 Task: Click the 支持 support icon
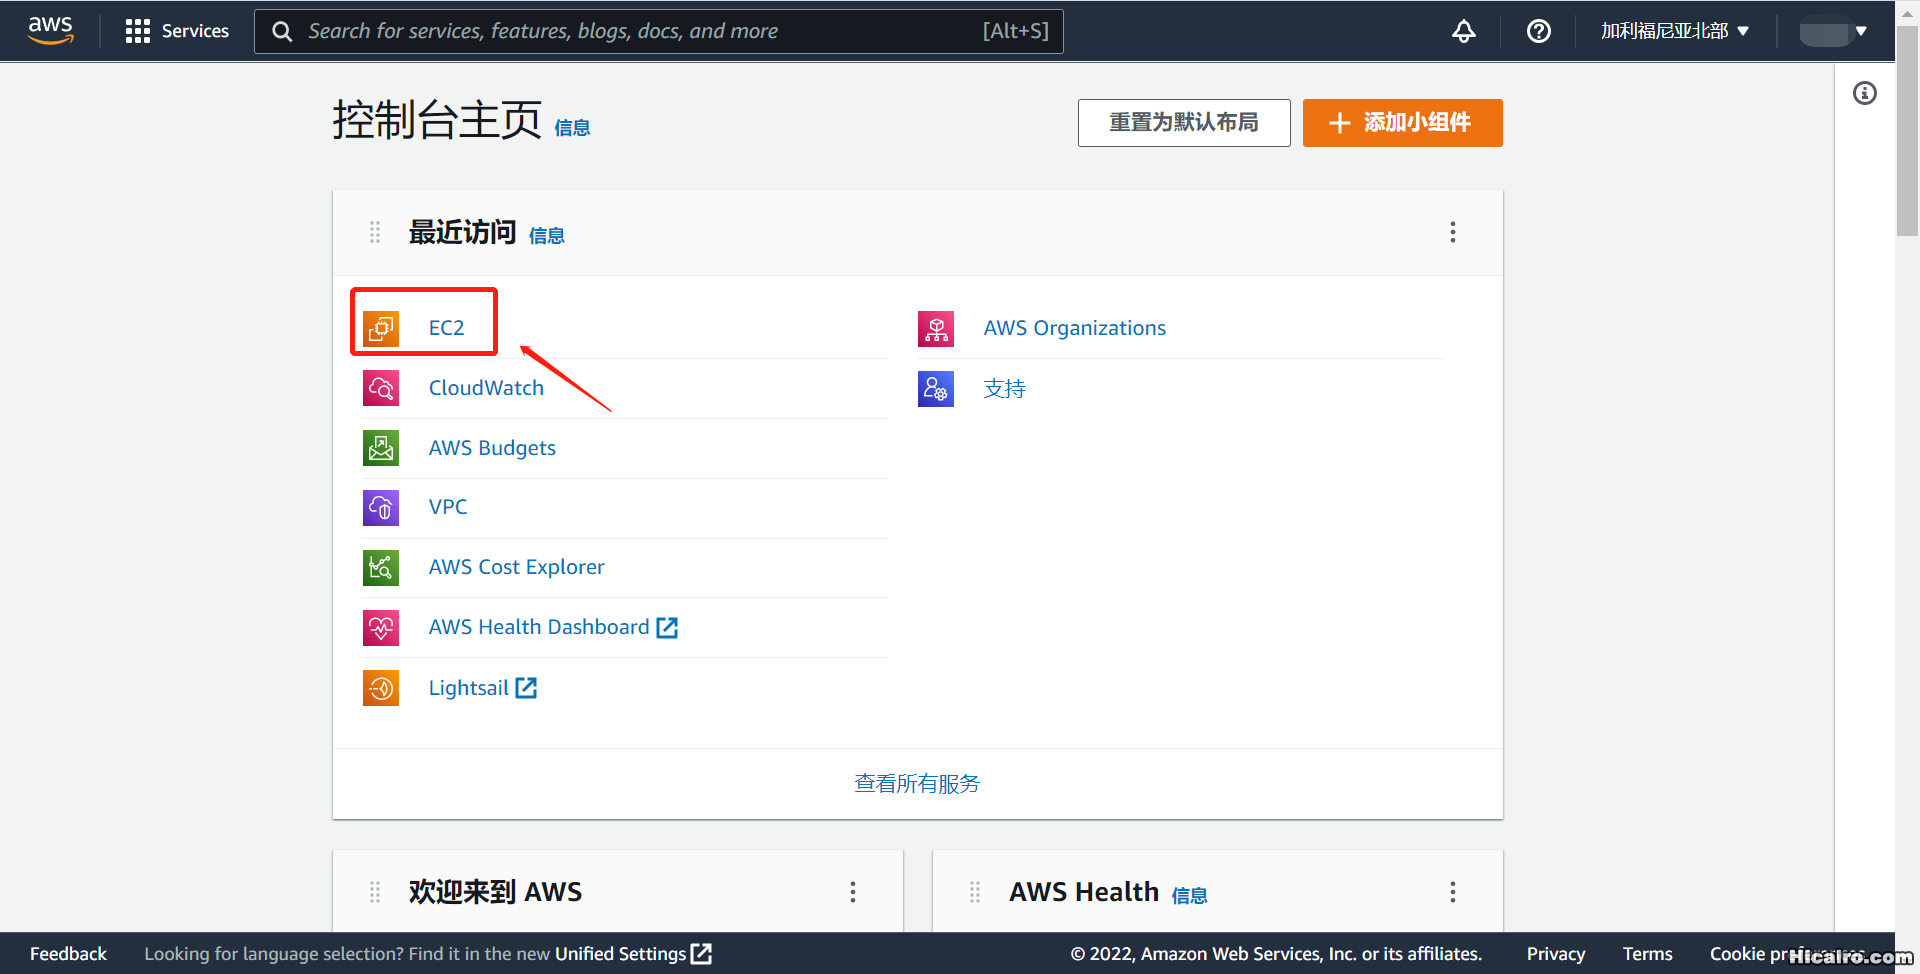coord(936,388)
